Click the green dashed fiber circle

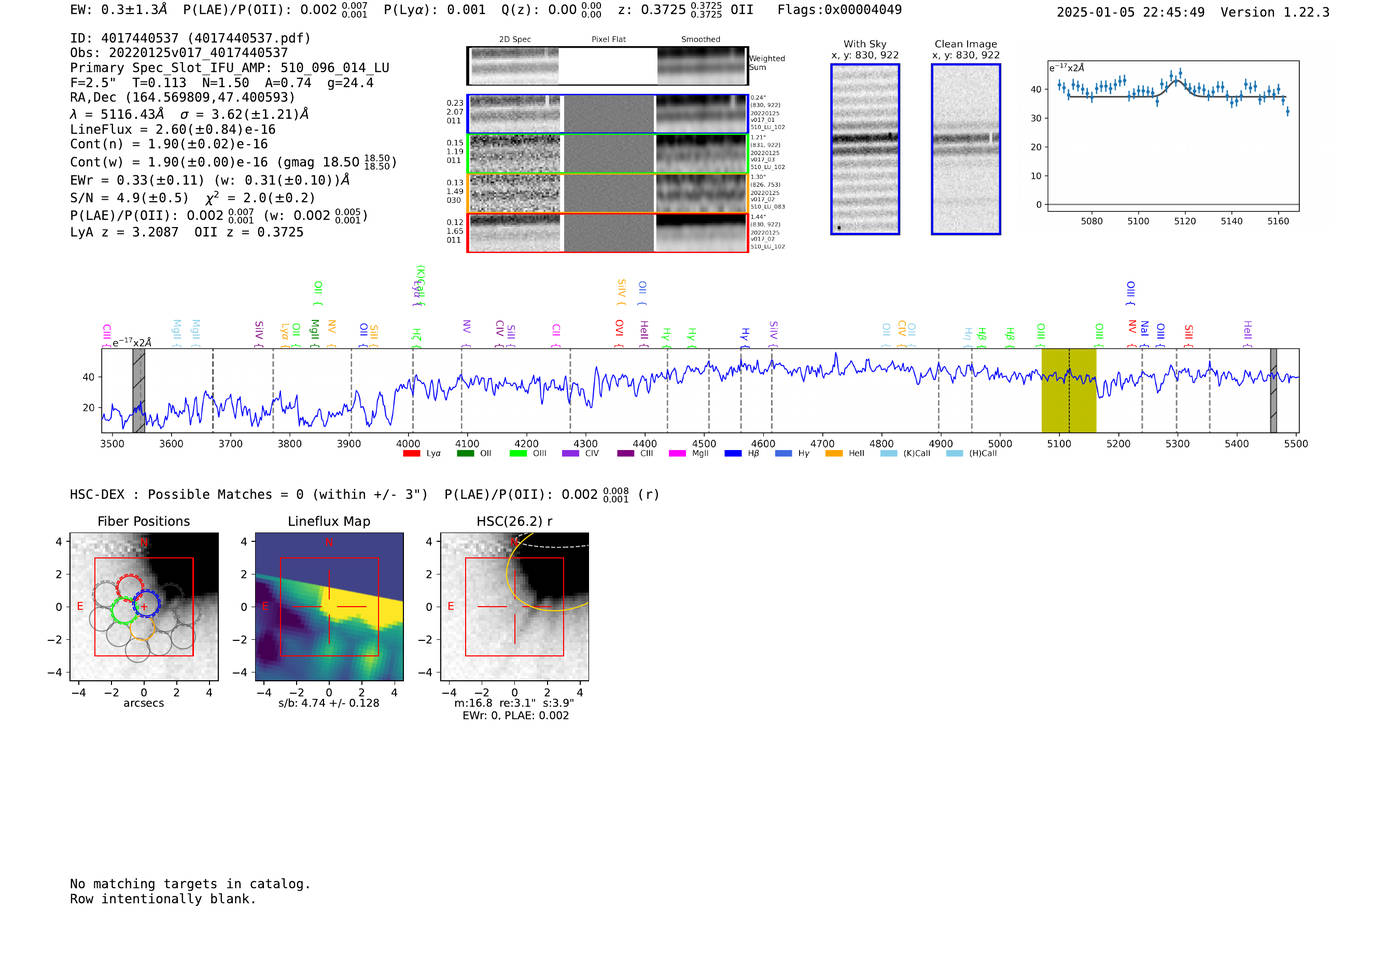pos(124,610)
